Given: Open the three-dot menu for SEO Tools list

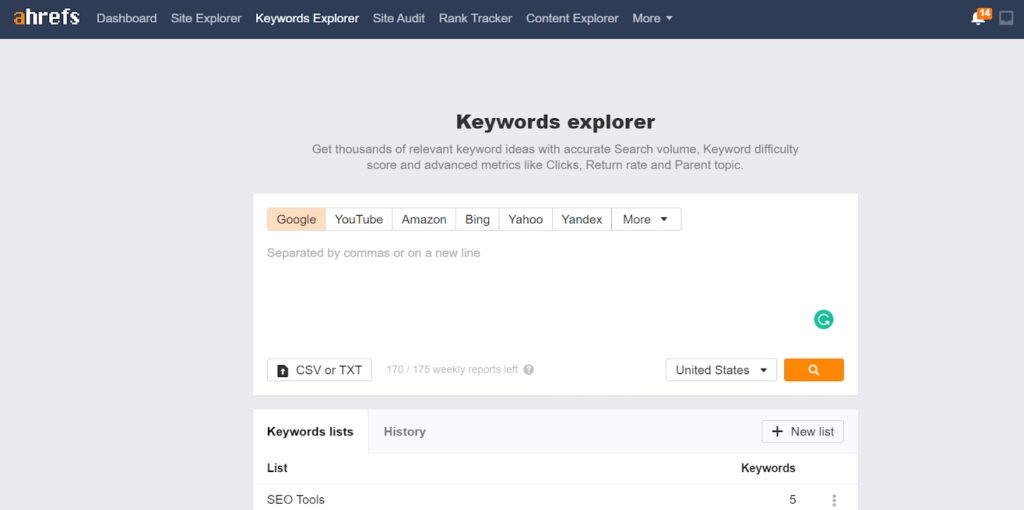Looking at the screenshot, I should (x=833, y=500).
